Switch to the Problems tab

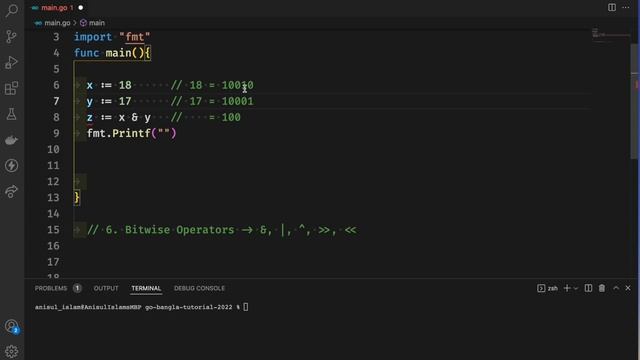(51, 288)
